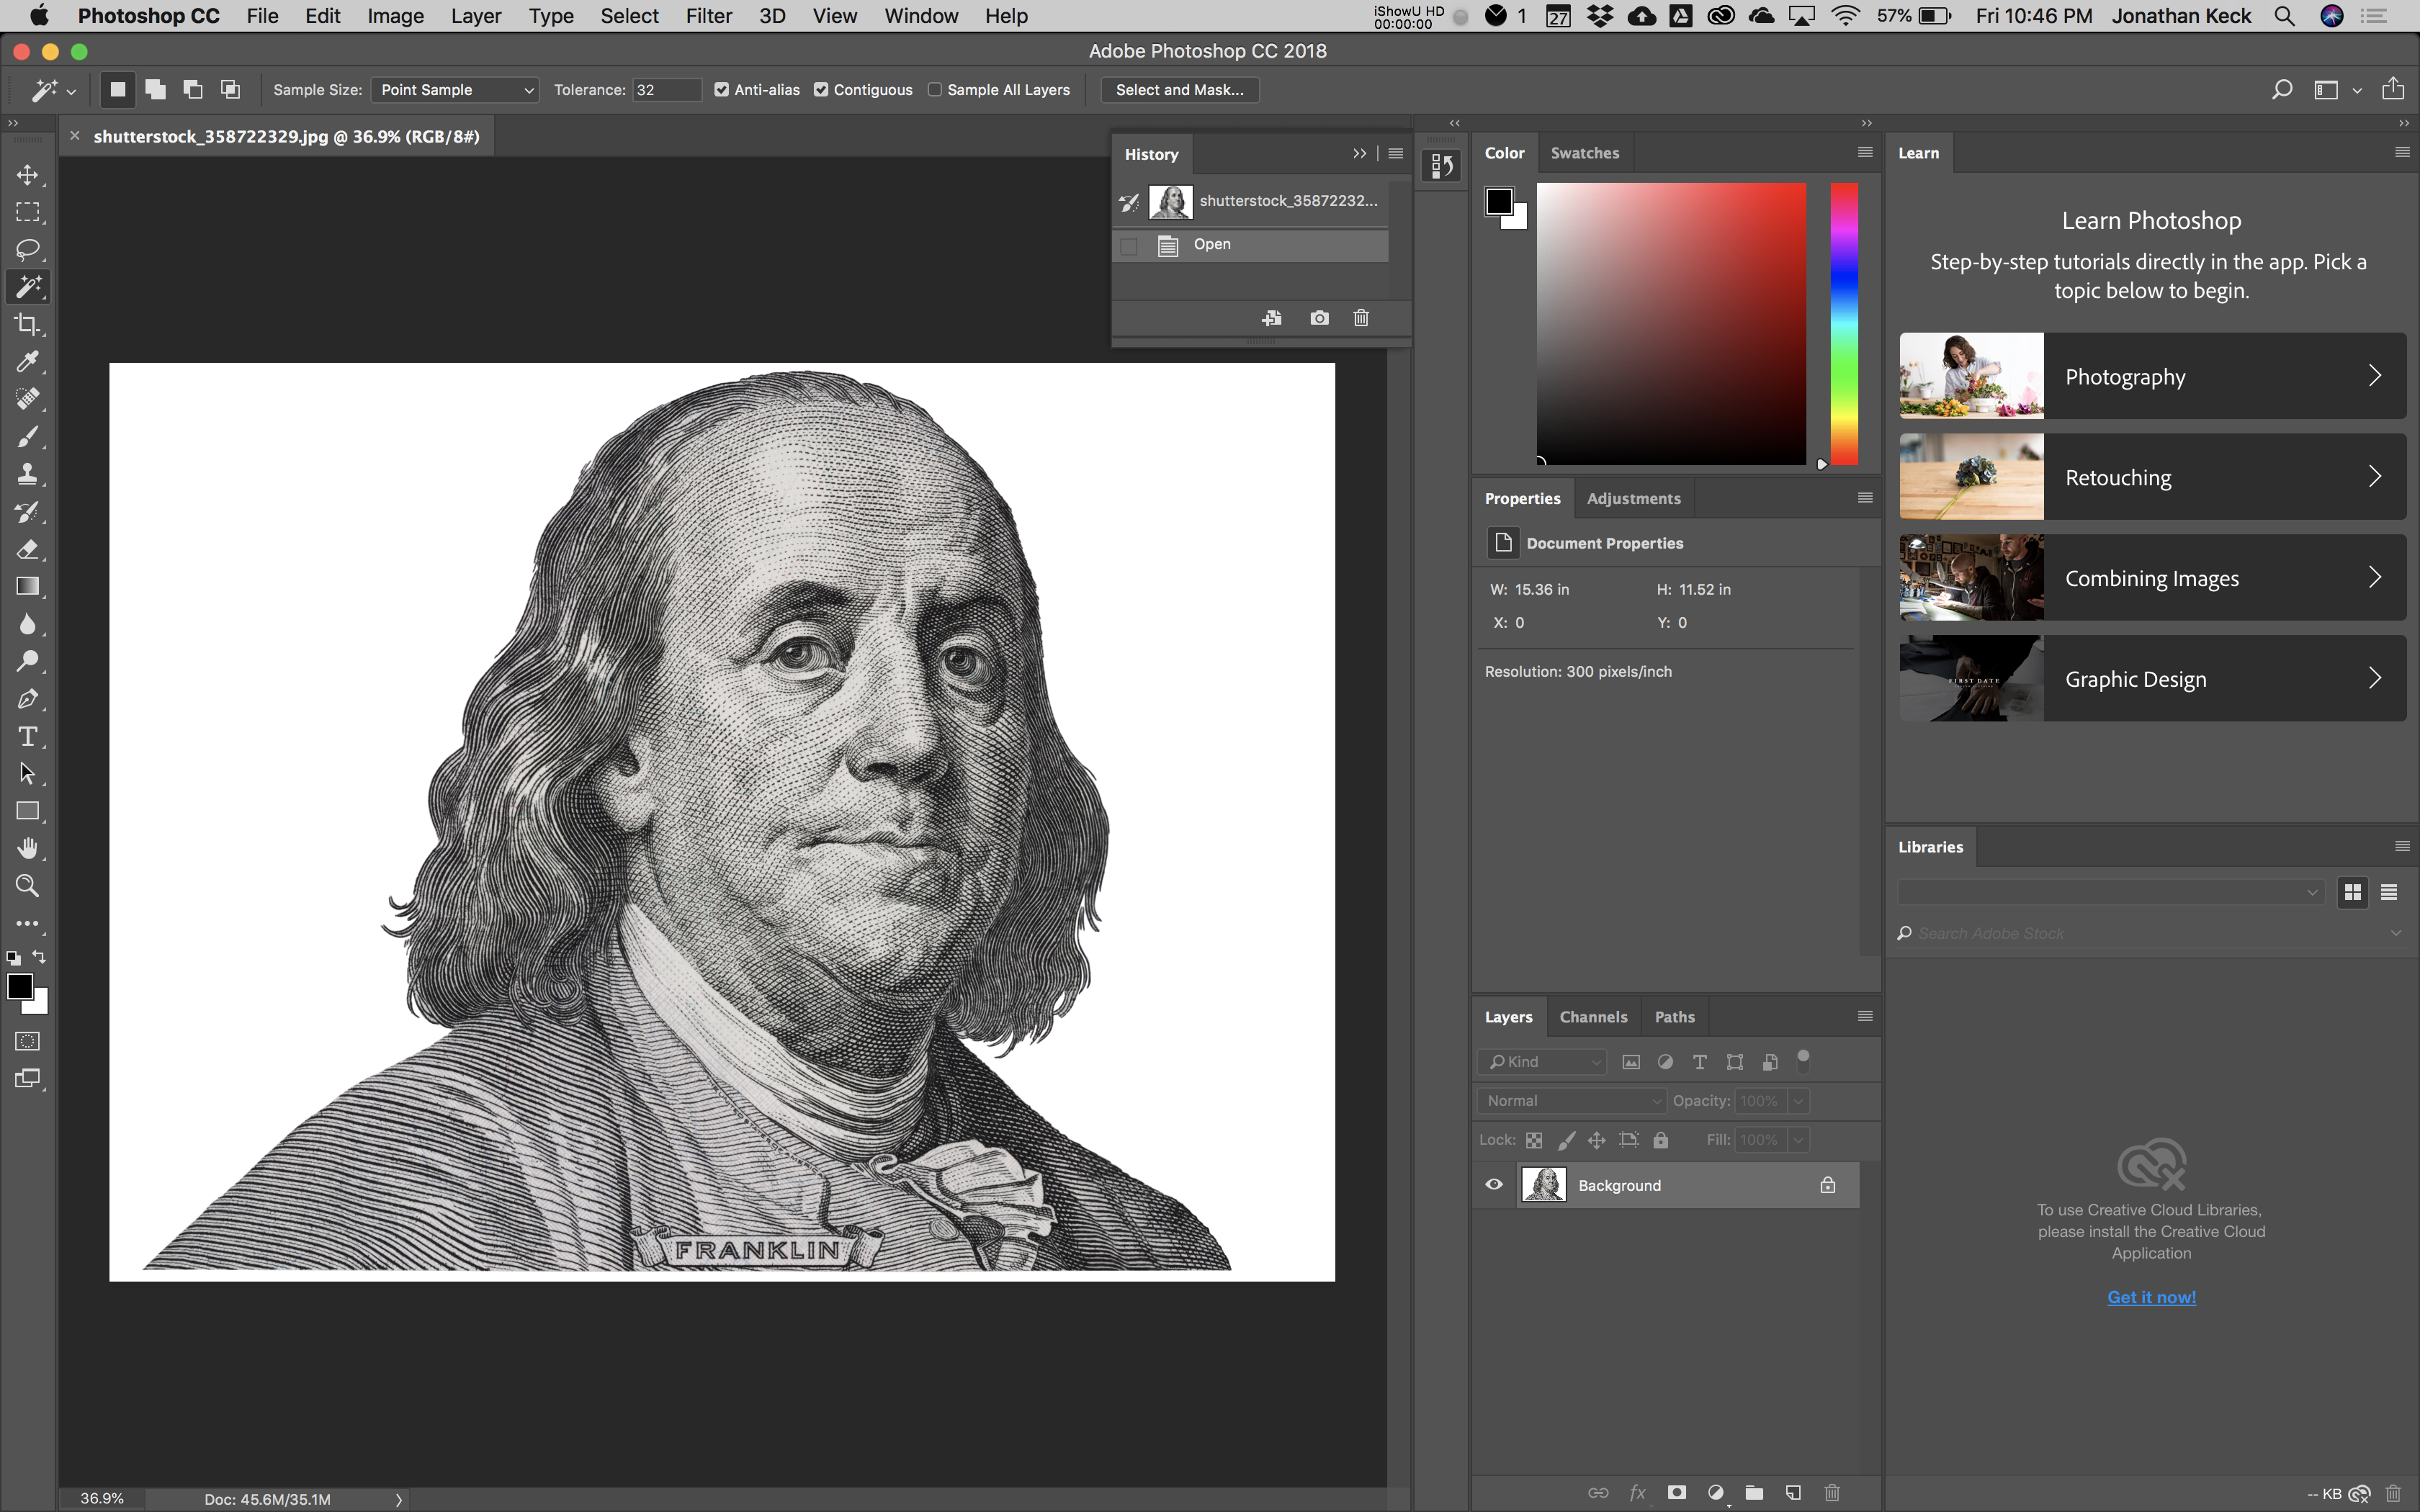This screenshot has height=1512, width=2420.
Task: Open the Graphic Design tutorial
Action: [x=2152, y=679]
